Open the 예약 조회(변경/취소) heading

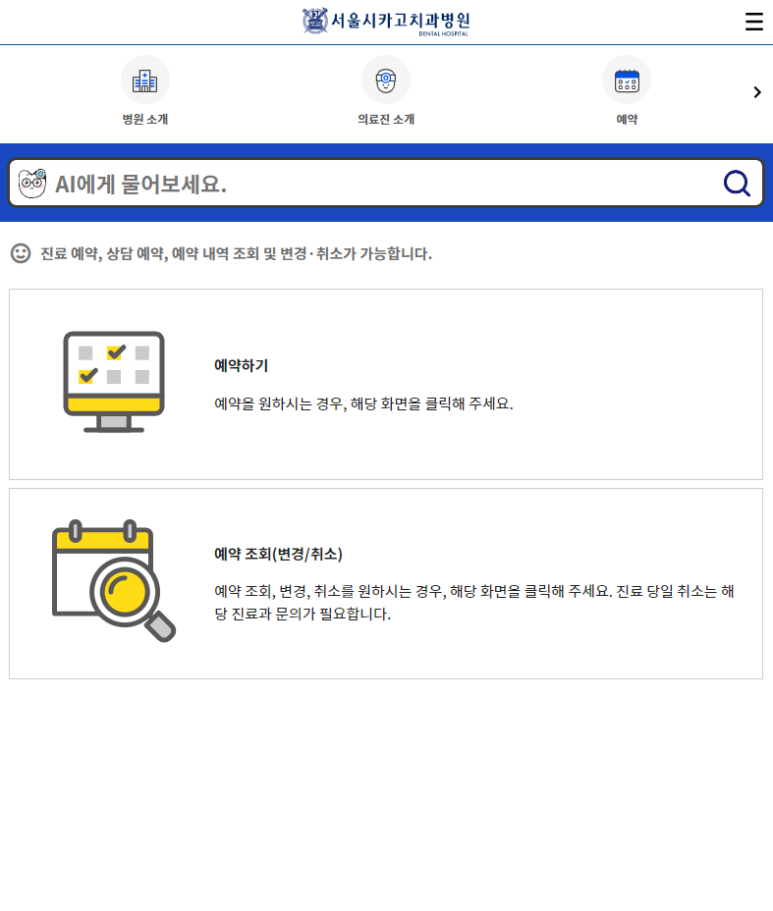(278, 554)
